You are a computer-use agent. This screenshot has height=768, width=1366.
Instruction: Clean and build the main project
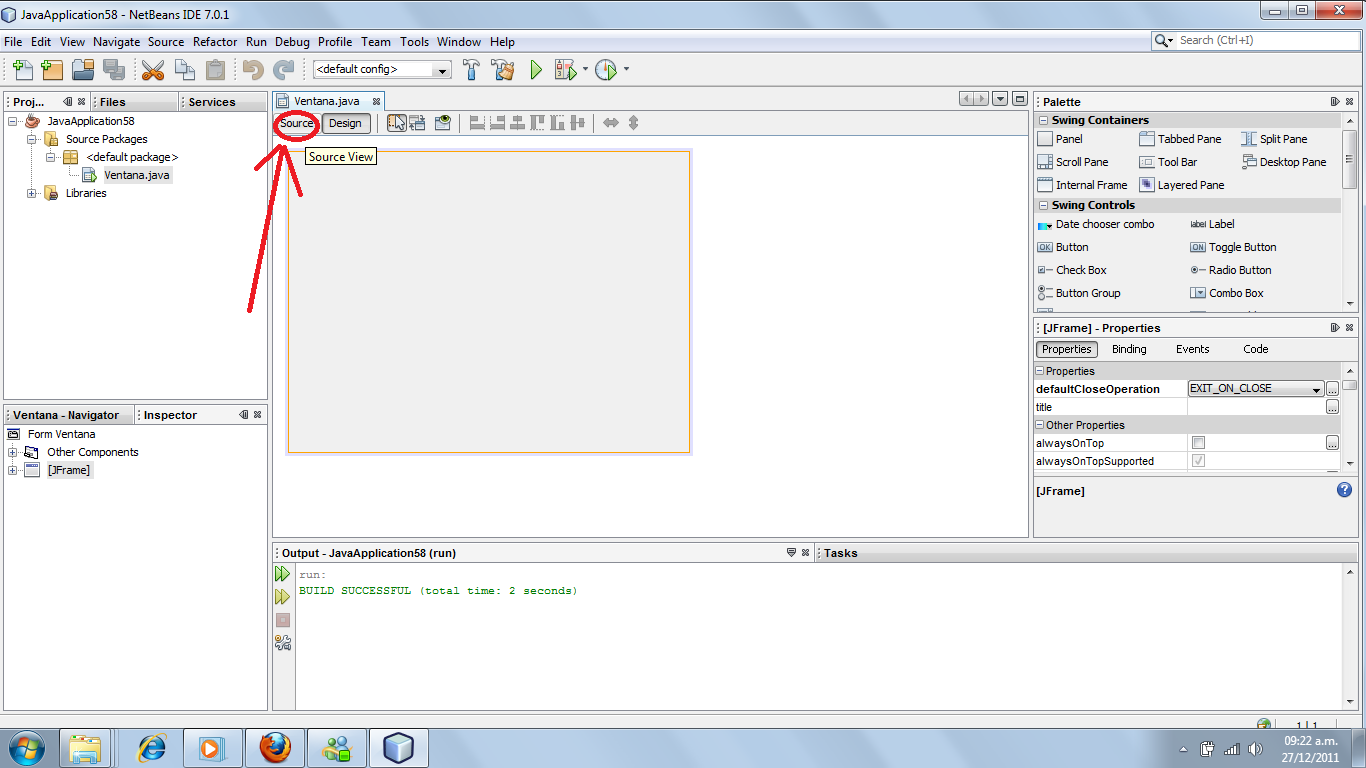503,70
